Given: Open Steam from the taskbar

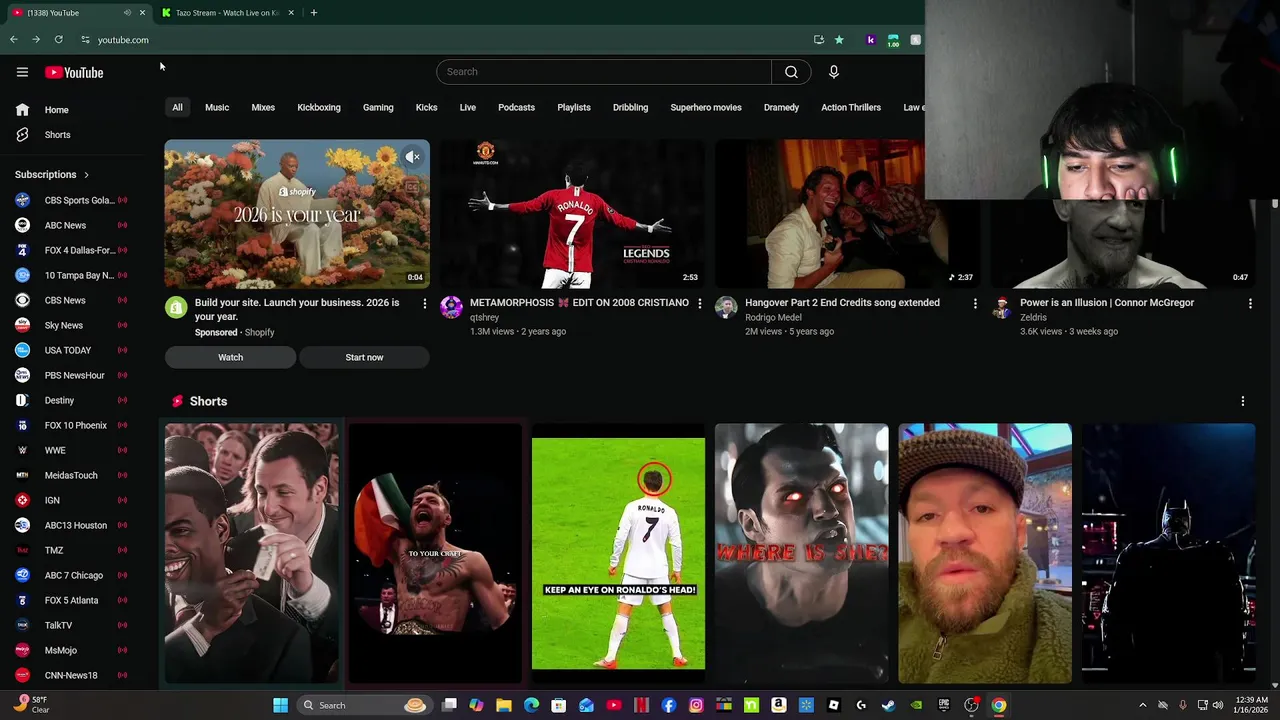Looking at the screenshot, I should 888,705.
